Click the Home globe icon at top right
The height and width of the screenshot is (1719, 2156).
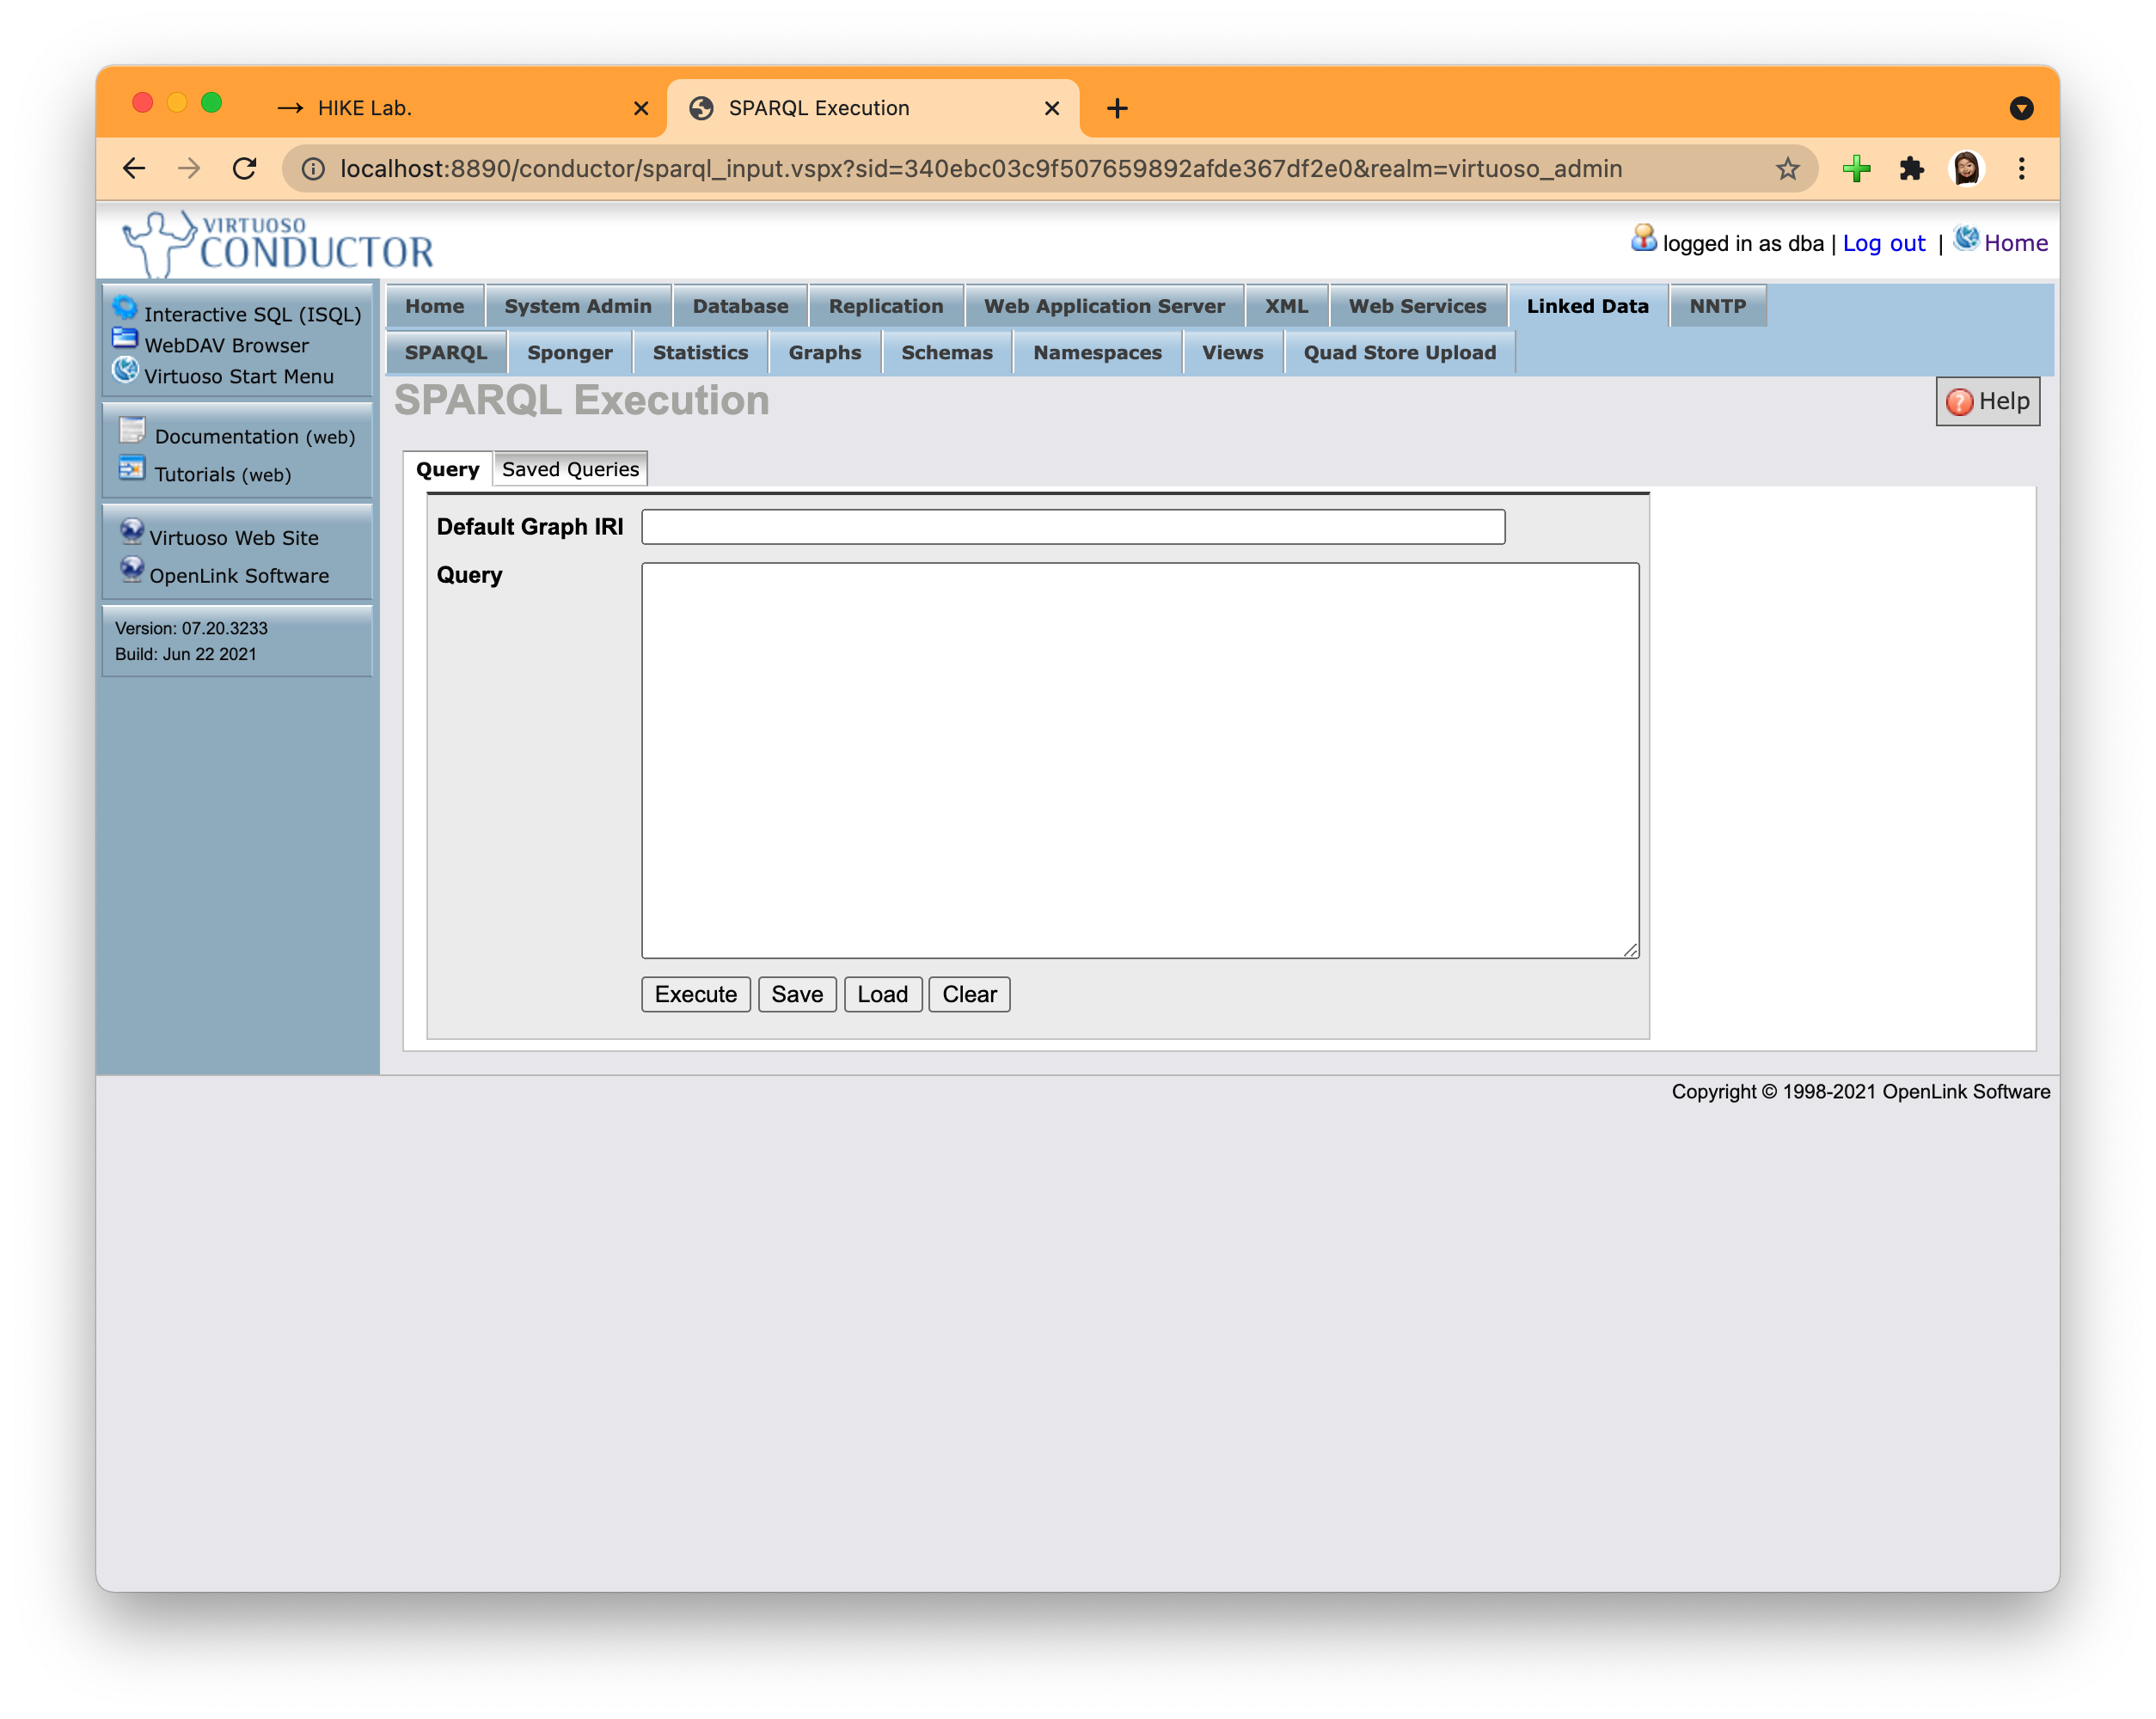pos(1966,238)
